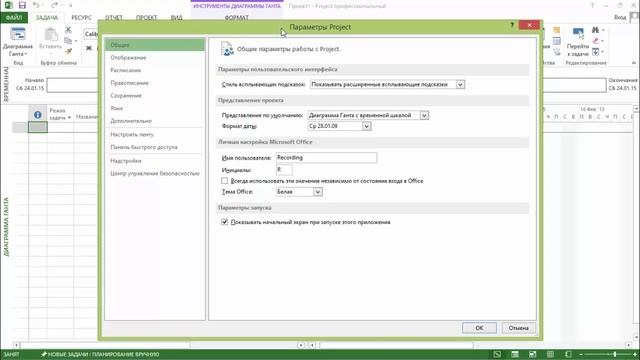Viewport: 640px width, 360px height.
Task: Open Настроить ленту in options sidebar
Action: [x=155, y=134]
